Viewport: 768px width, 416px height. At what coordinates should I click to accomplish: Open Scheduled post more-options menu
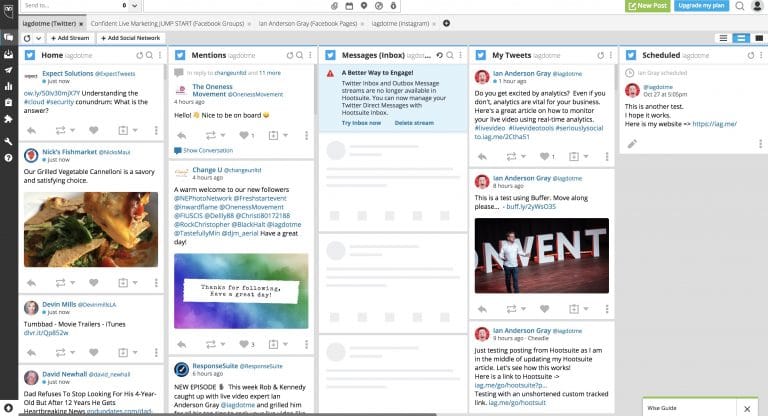tap(760, 144)
